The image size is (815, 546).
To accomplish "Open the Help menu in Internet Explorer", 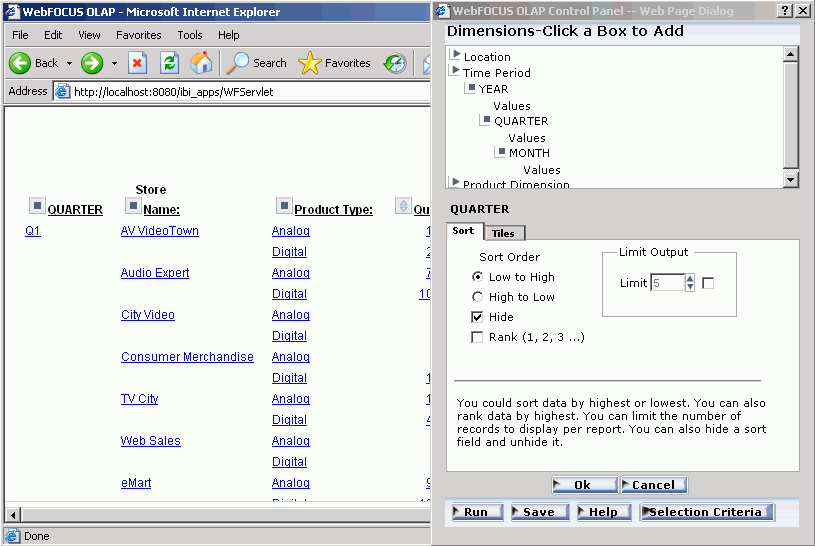I will pos(229,35).
